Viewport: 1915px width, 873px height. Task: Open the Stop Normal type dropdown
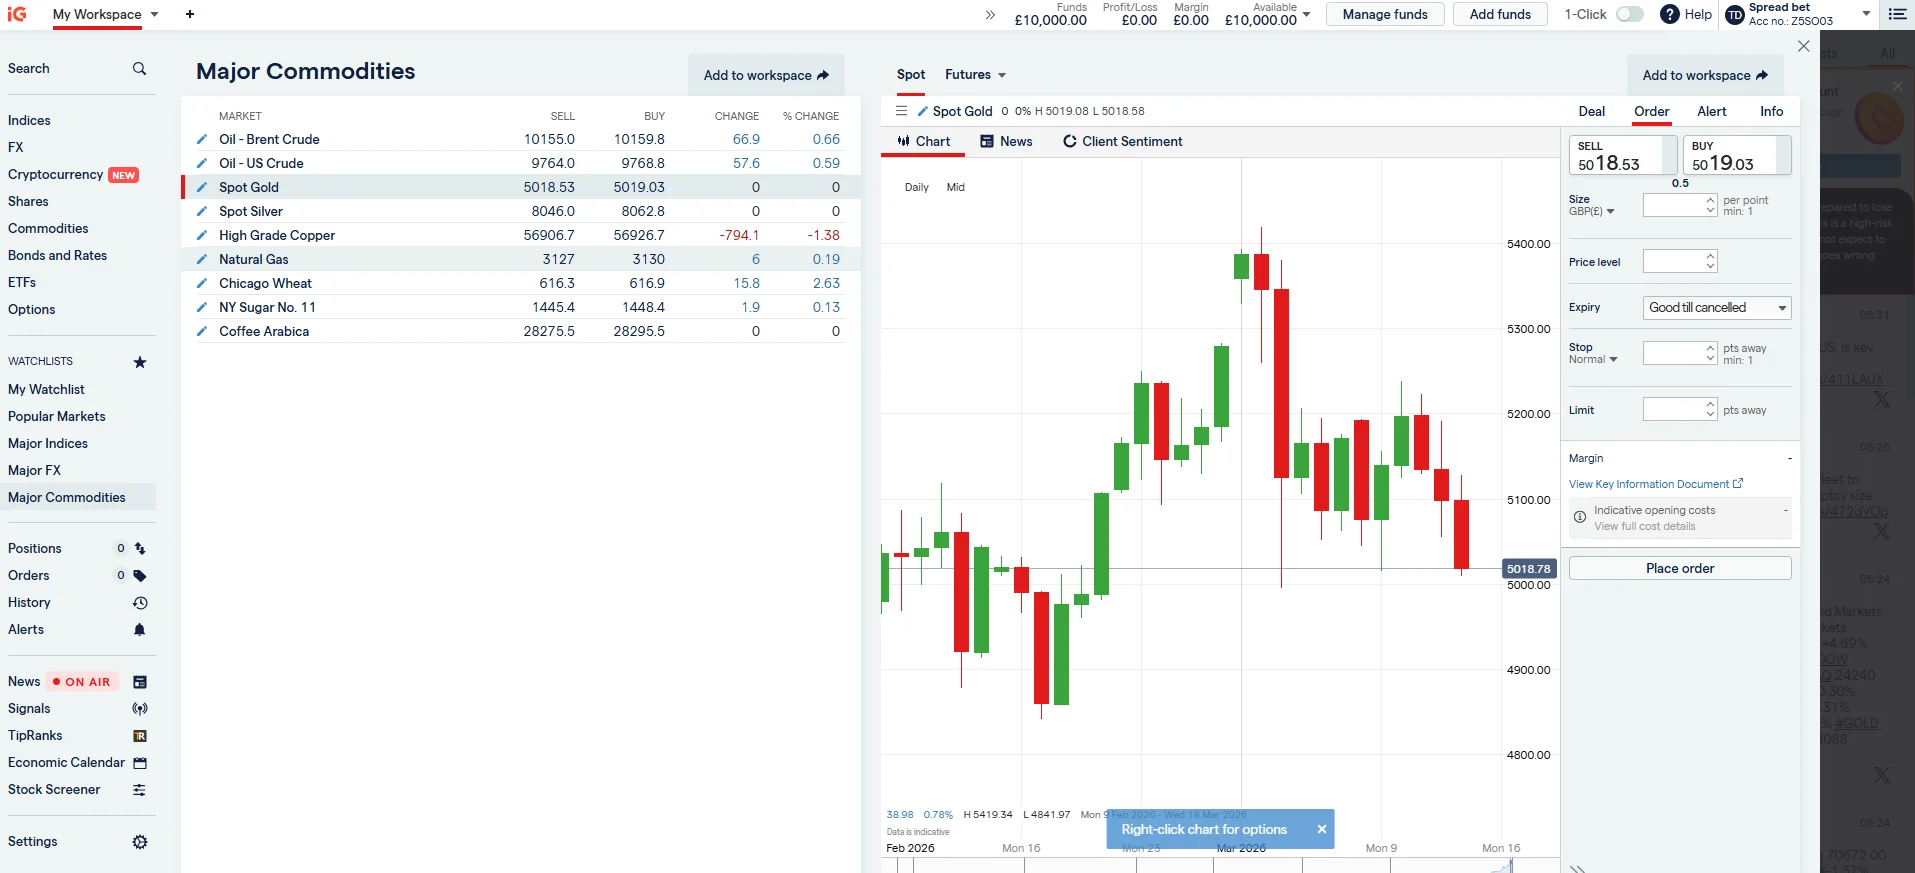click(x=1593, y=360)
